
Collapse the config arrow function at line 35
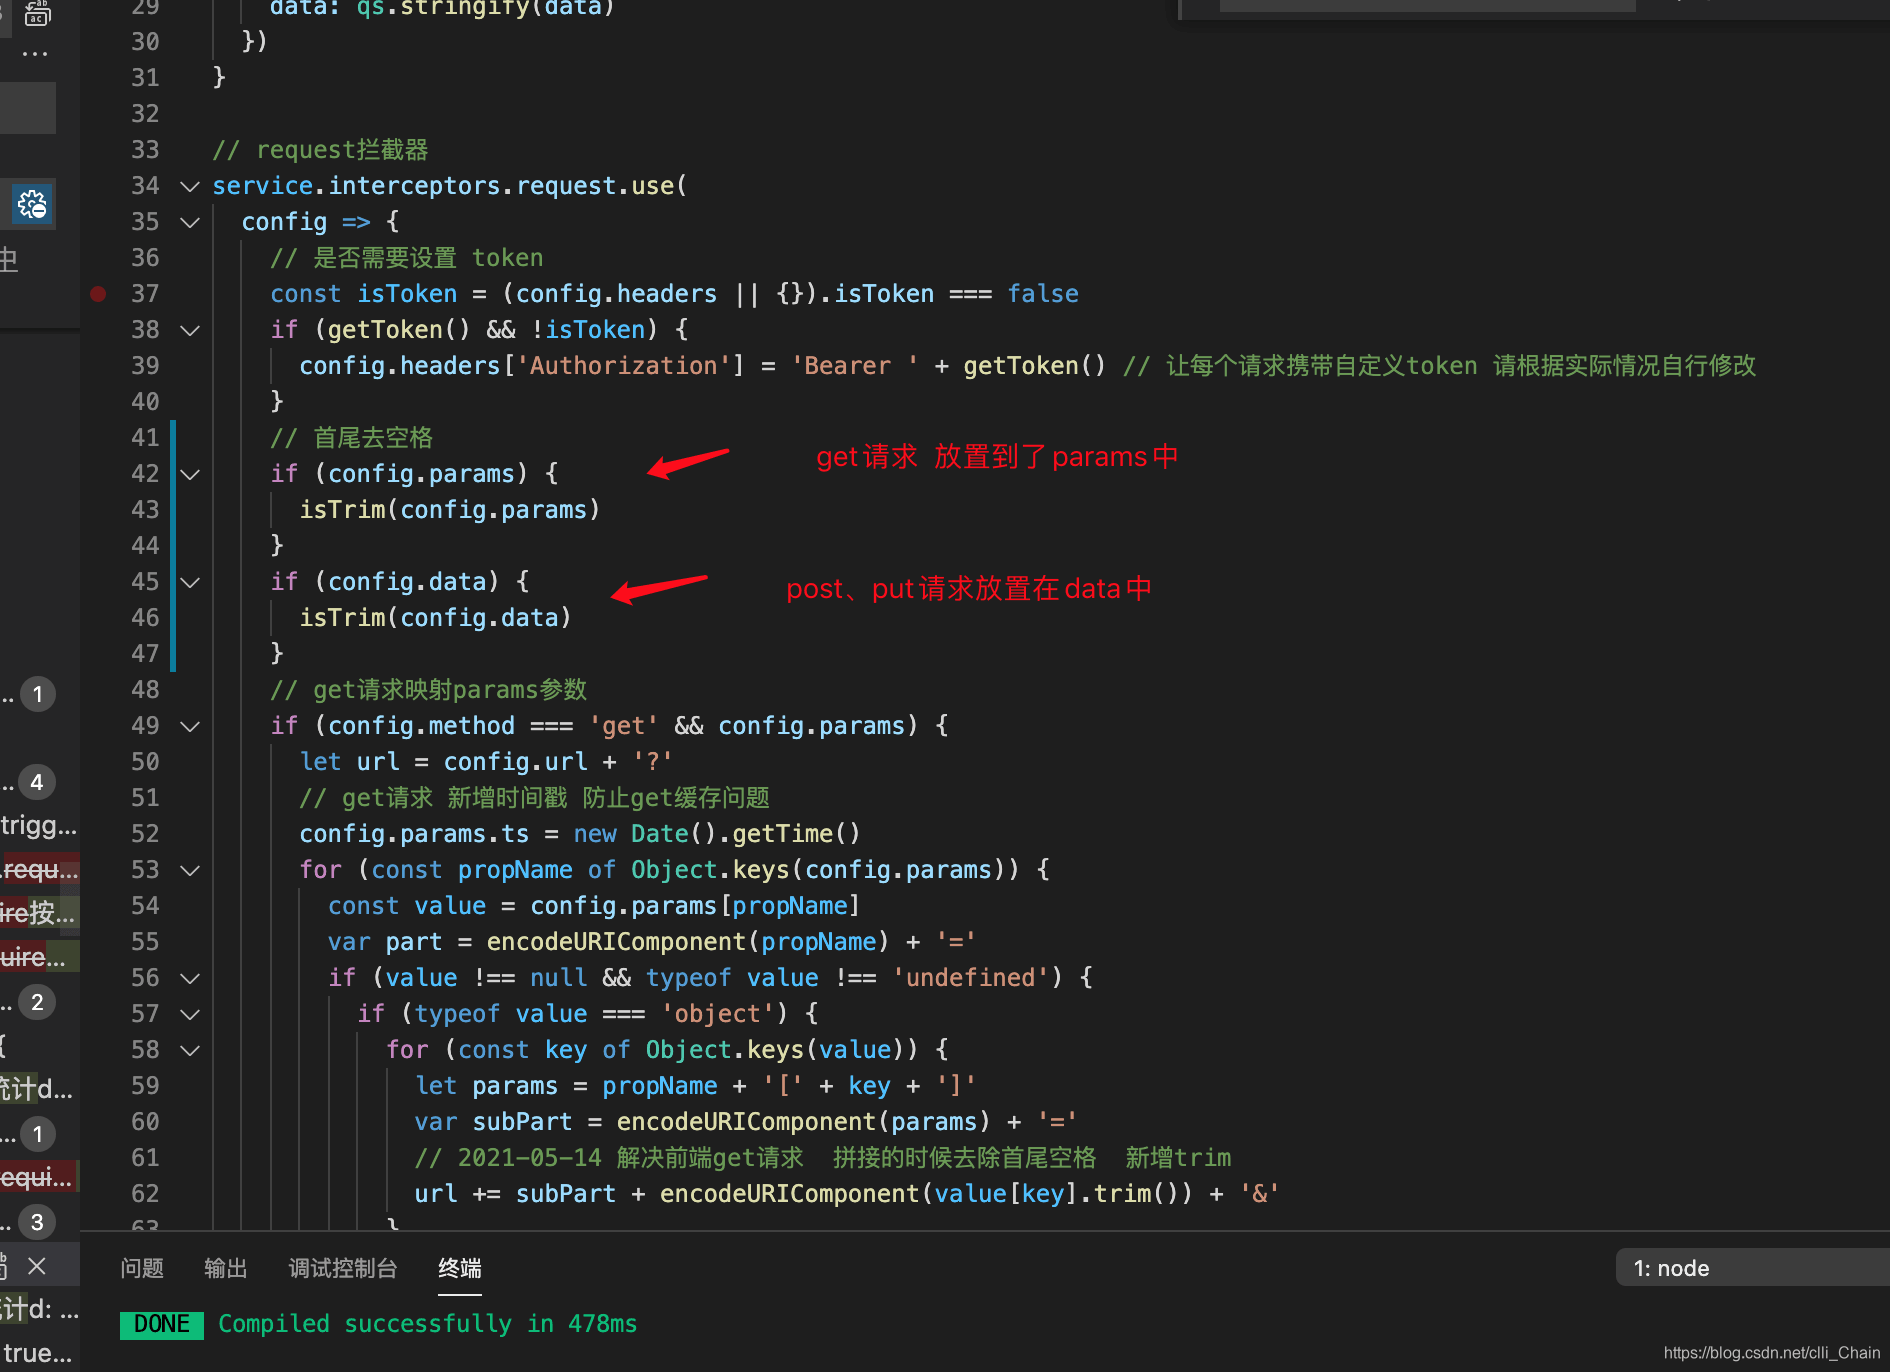(x=190, y=222)
